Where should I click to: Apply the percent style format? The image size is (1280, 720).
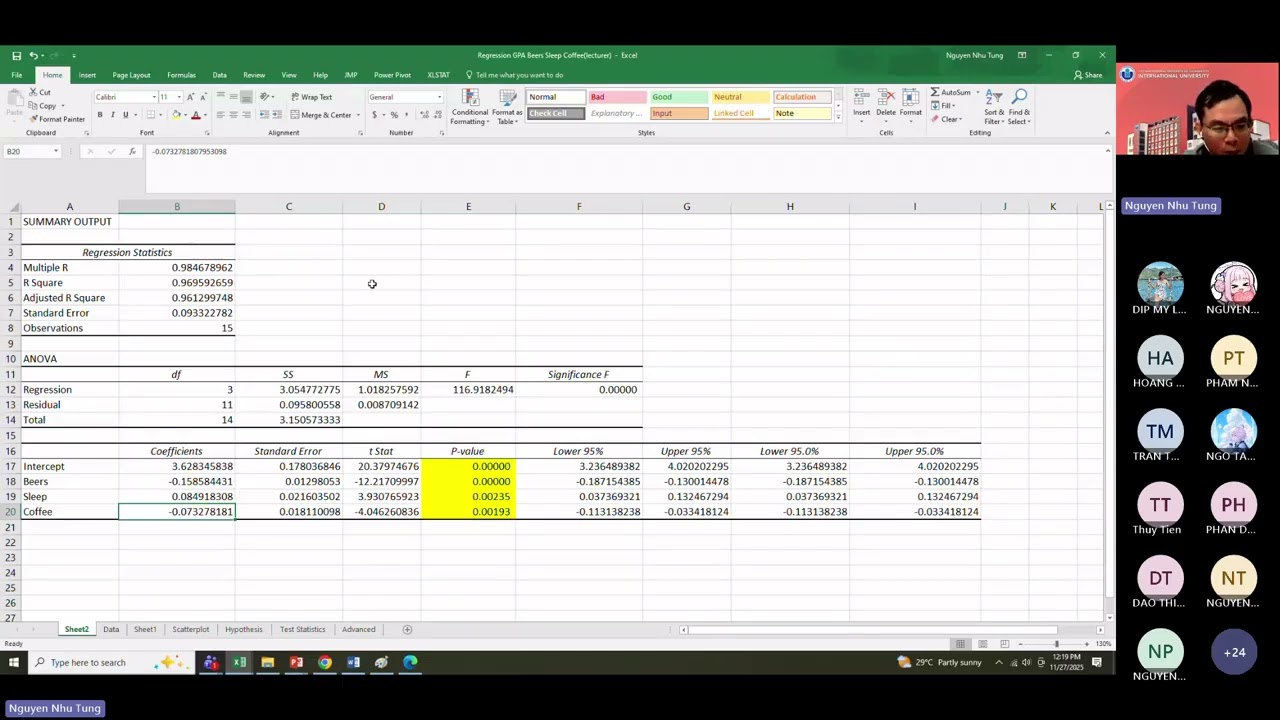click(394, 115)
